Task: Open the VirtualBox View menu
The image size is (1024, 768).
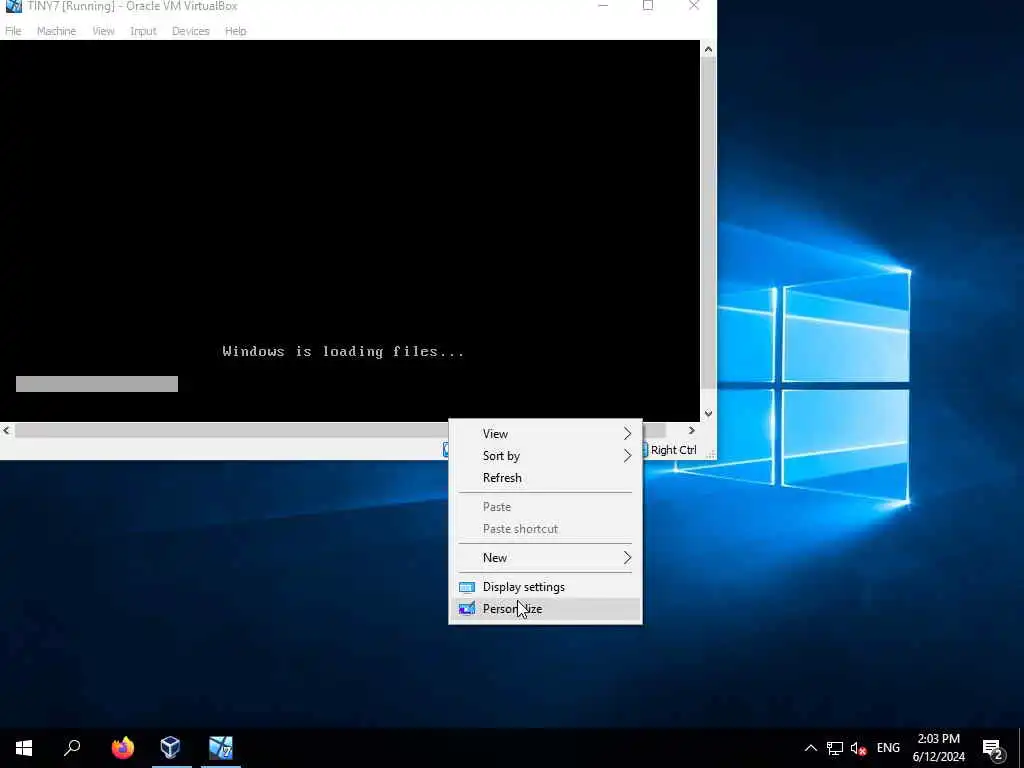Action: click(103, 31)
